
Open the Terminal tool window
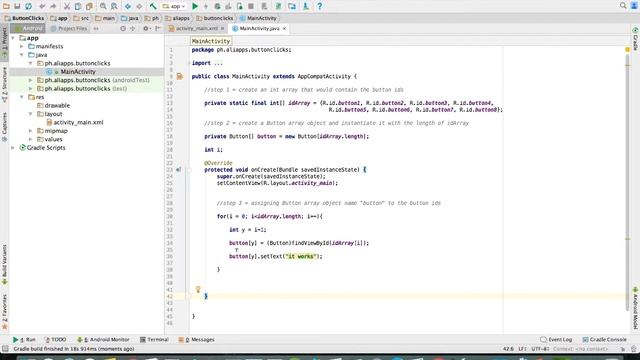(x=154, y=340)
